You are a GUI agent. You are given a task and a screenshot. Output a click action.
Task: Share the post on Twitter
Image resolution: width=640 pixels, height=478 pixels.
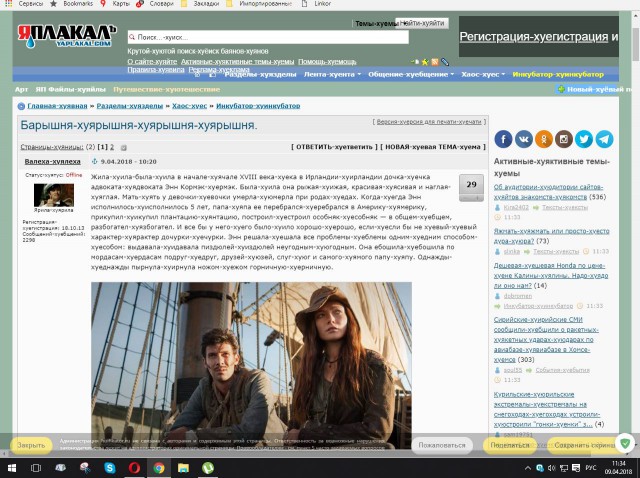pyautogui.click(x=584, y=139)
